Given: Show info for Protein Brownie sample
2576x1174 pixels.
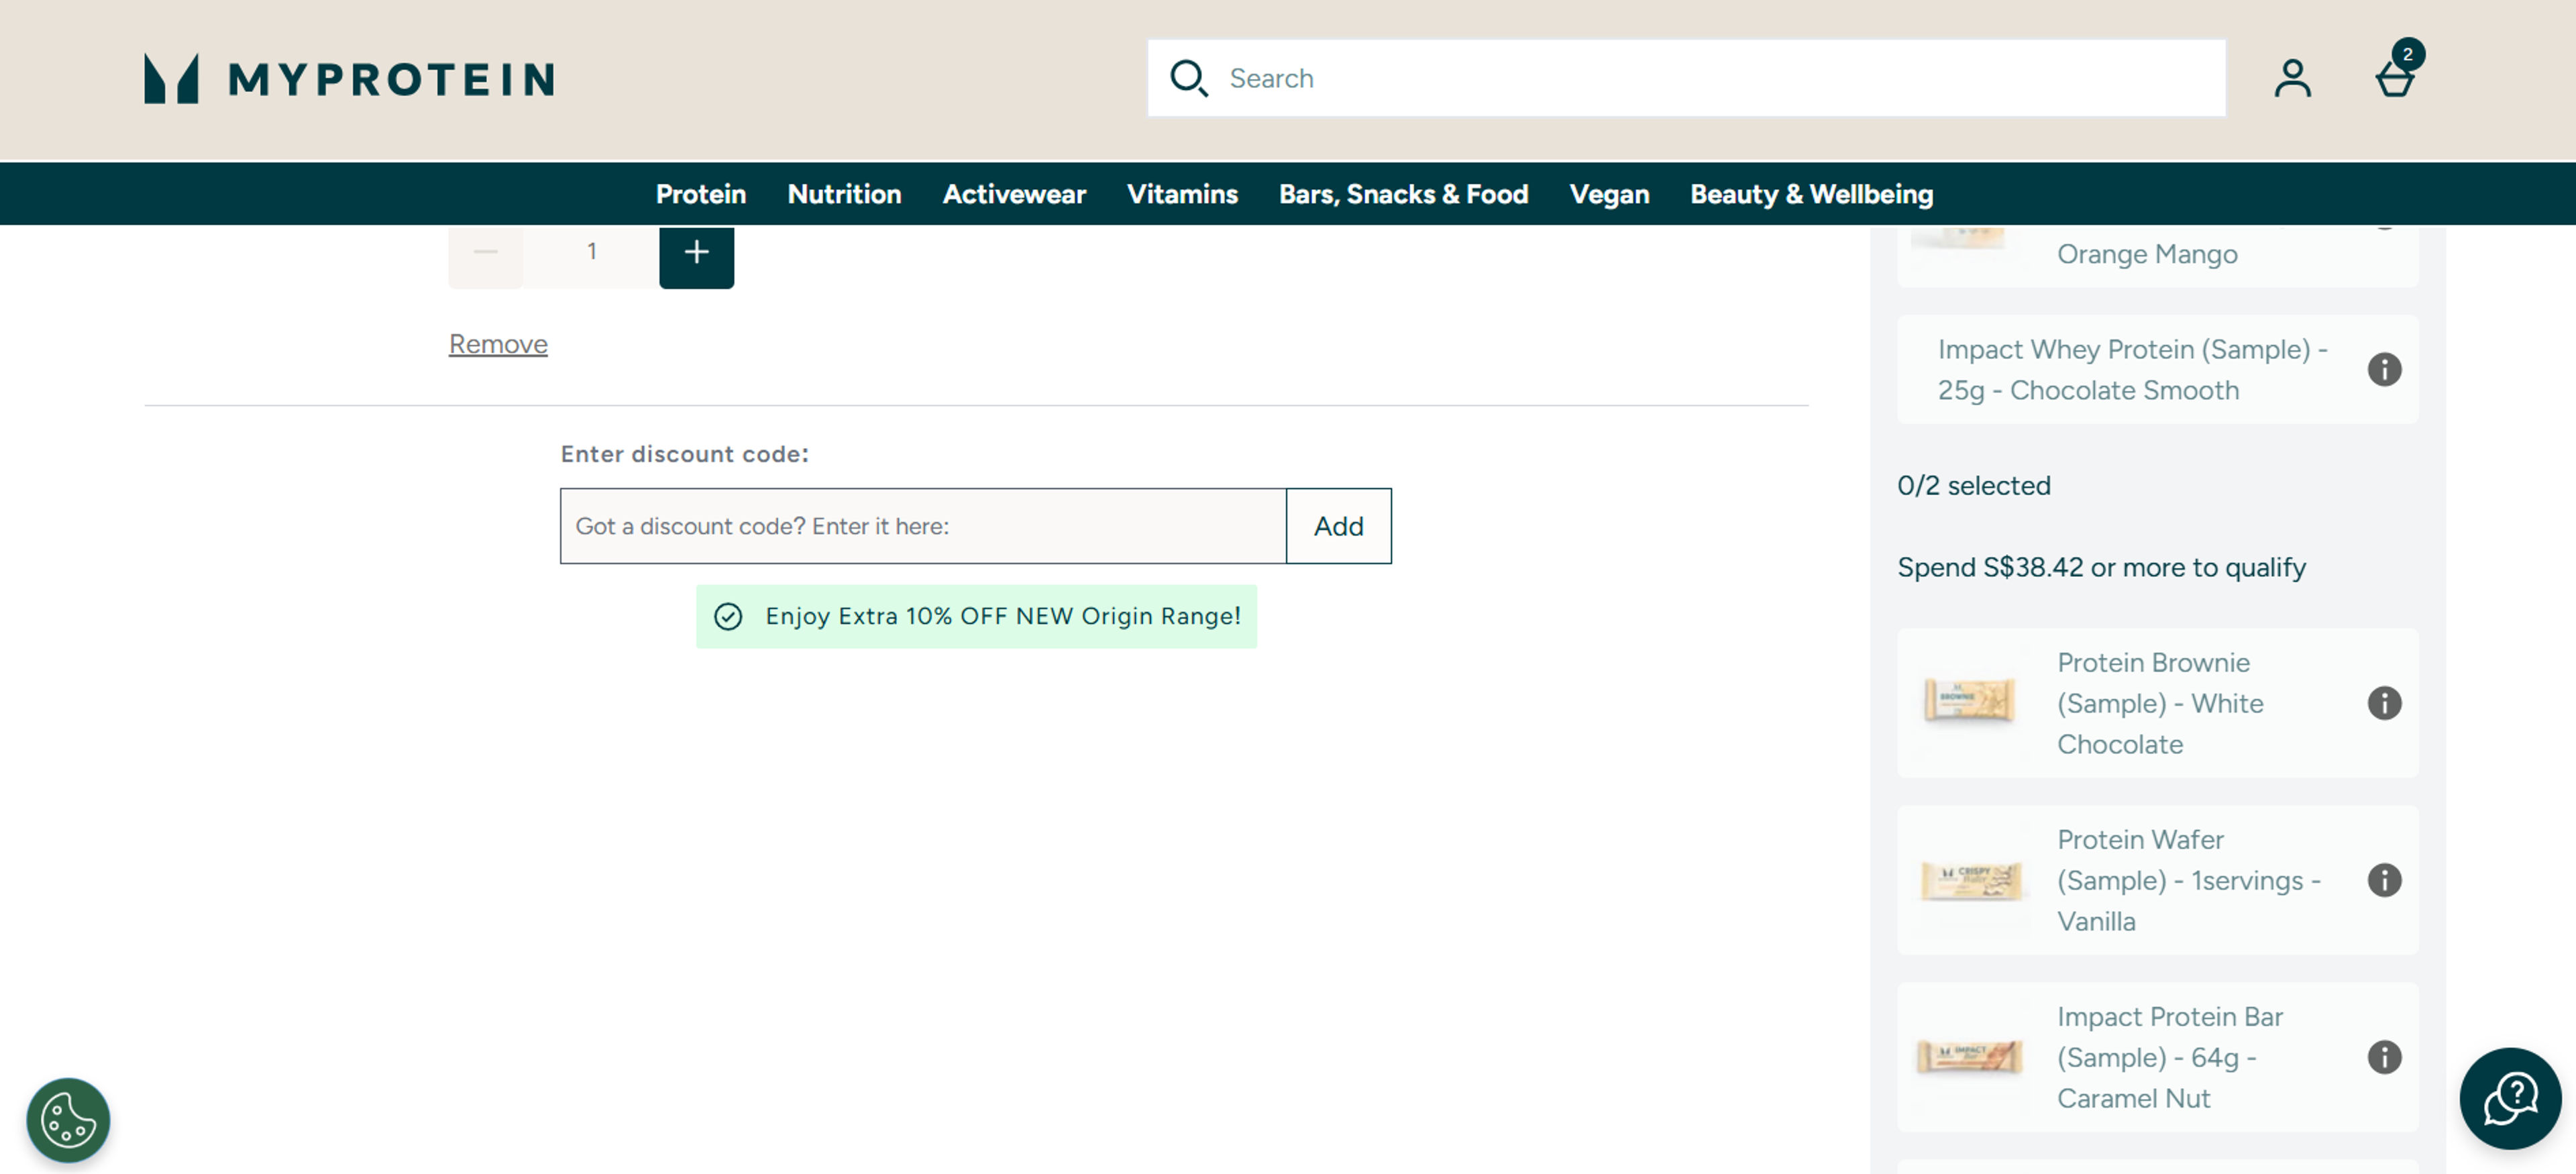Looking at the screenshot, I should [x=2384, y=703].
